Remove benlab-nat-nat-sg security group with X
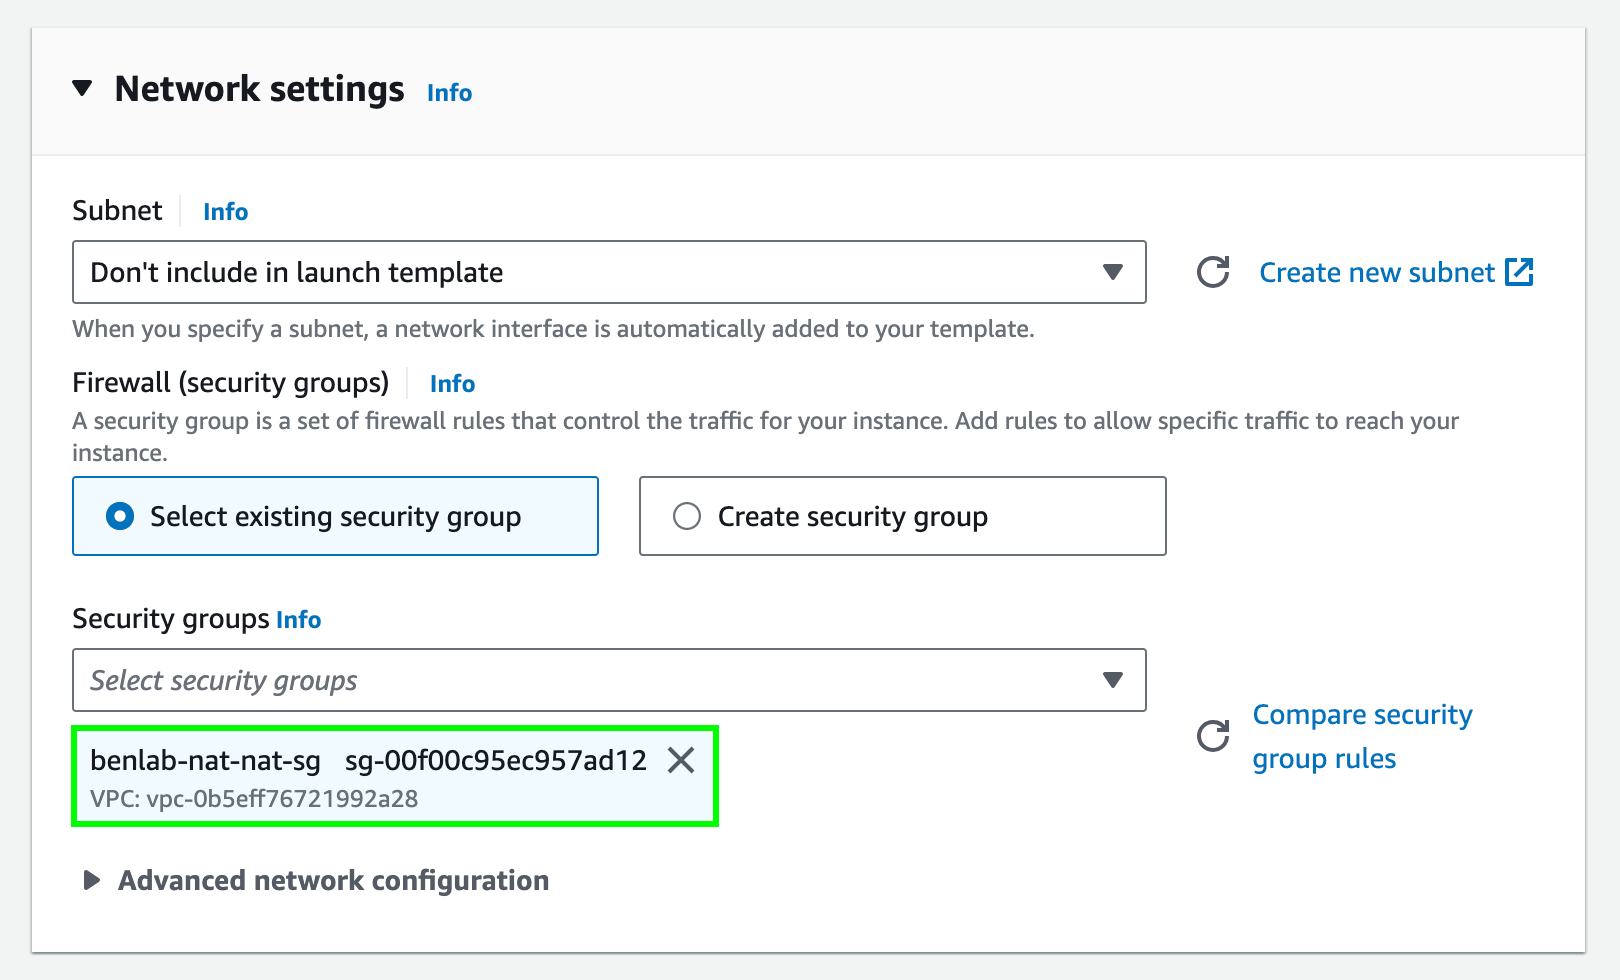The height and width of the screenshot is (980, 1620). 681,760
